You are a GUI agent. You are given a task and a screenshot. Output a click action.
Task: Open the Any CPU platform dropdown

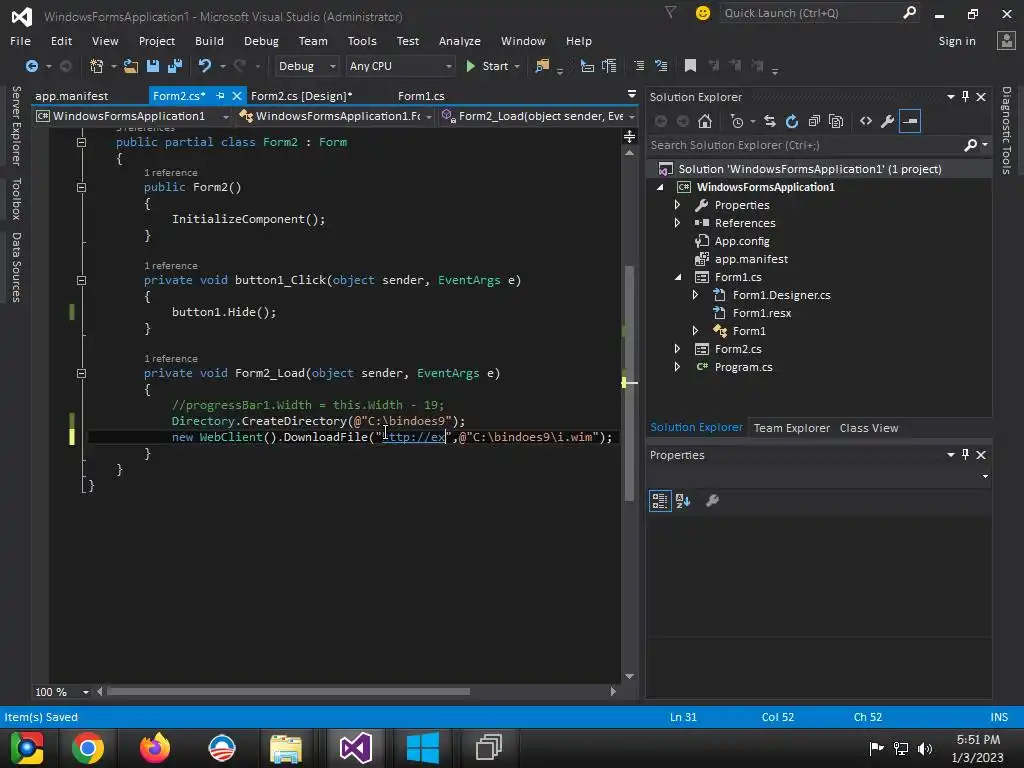[x=400, y=66]
